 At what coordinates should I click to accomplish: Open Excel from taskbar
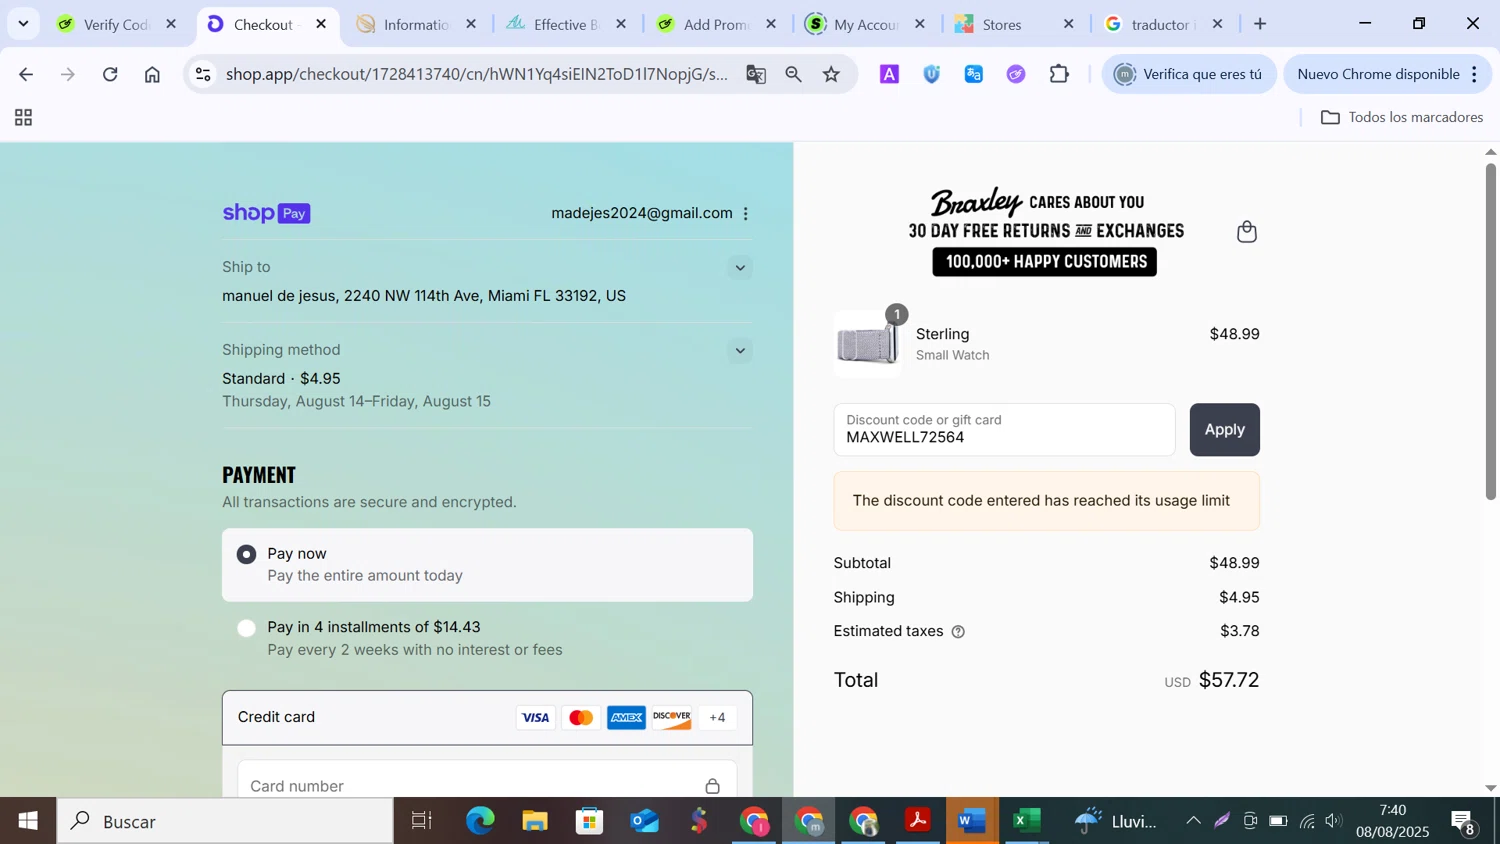(x=1026, y=821)
